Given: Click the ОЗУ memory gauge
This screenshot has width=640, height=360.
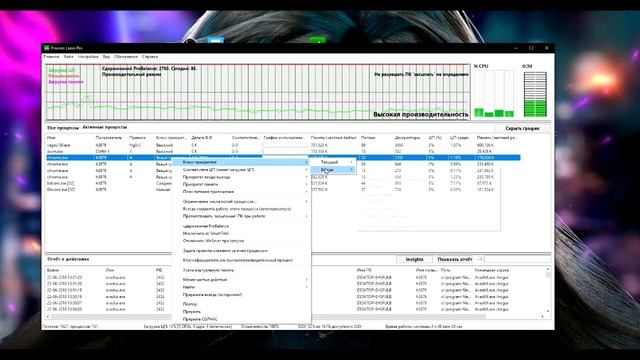Looking at the screenshot, I should point(535,94).
